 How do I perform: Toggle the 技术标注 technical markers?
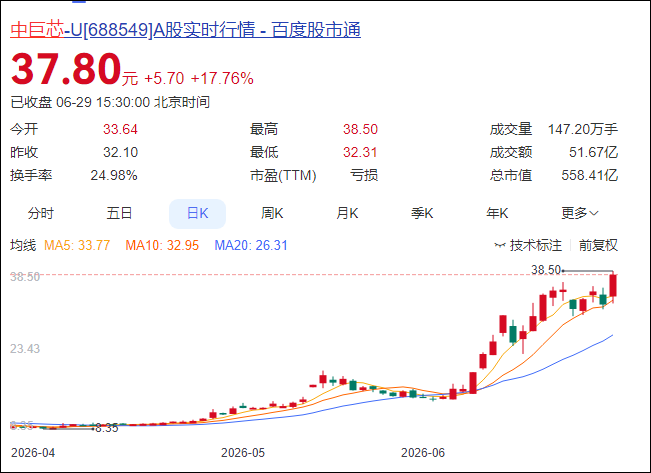click(x=528, y=245)
